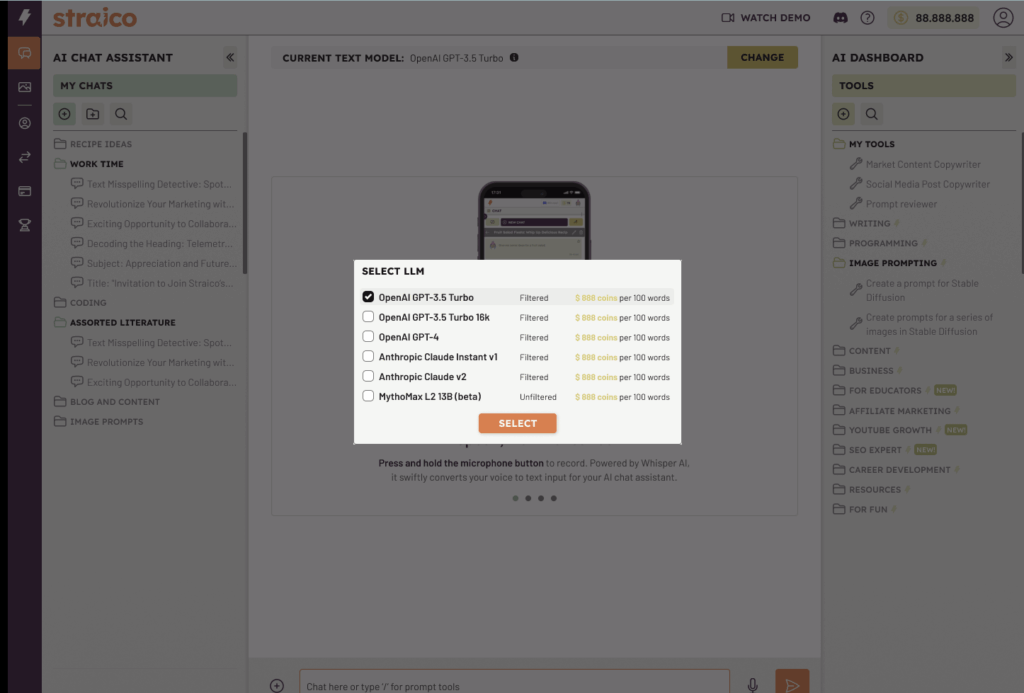Create a new chat with plus icon
The image size is (1024, 693).
pyautogui.click(x=65, y=114)
